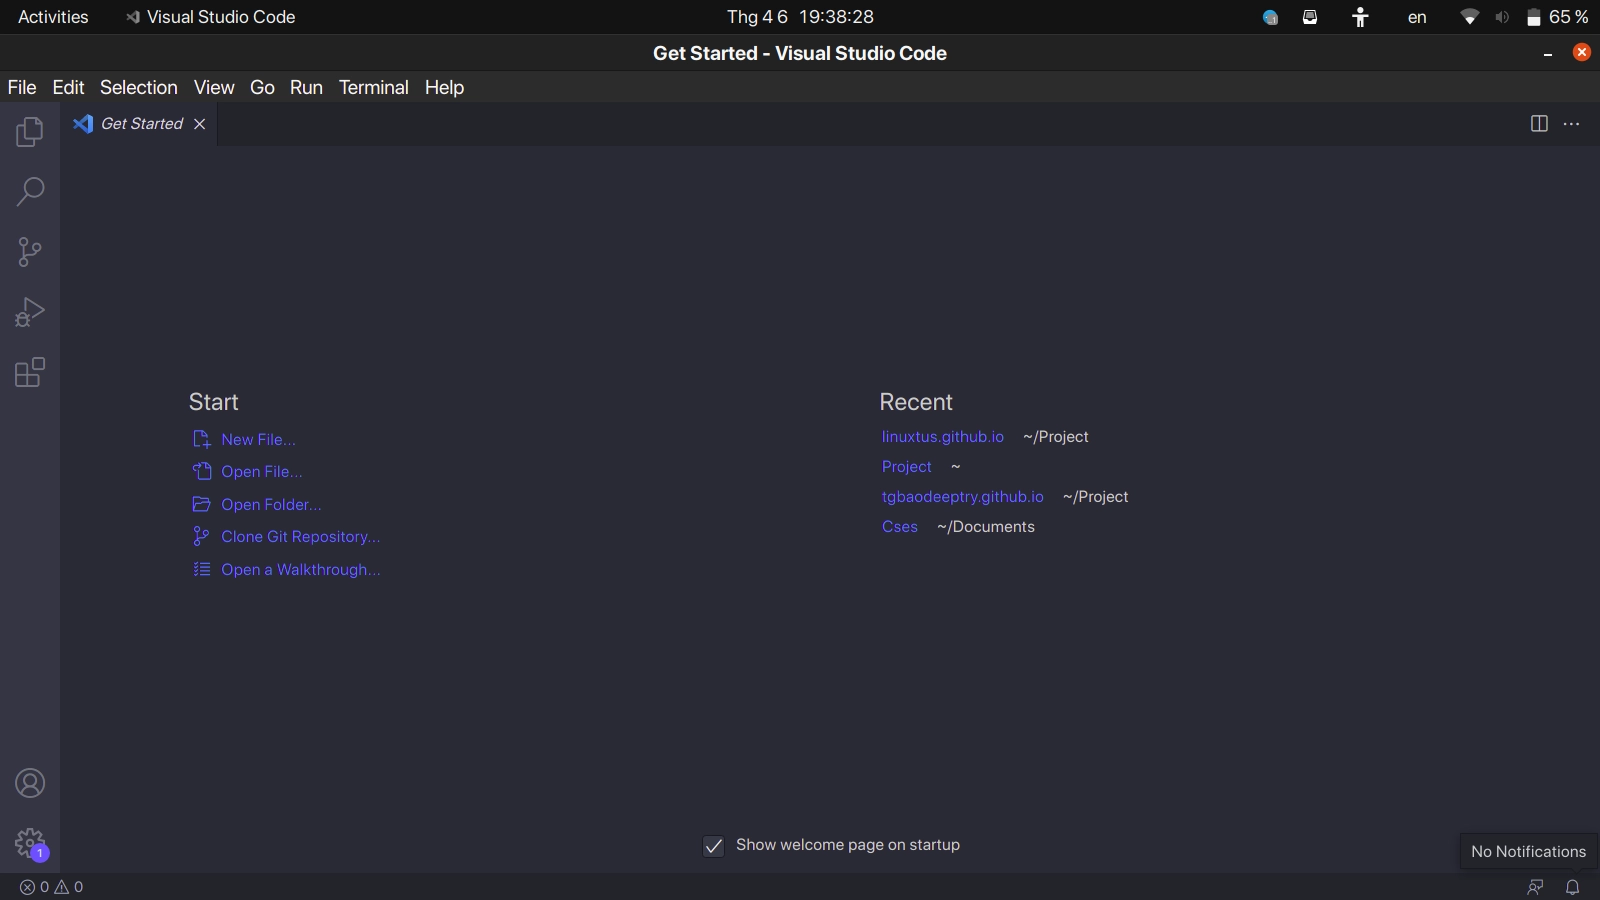Image resolution: width=1600 pixels, height=900 pixels.
Task: Click the Clone Git Repository... link
Action: click(x=286, y=536)
